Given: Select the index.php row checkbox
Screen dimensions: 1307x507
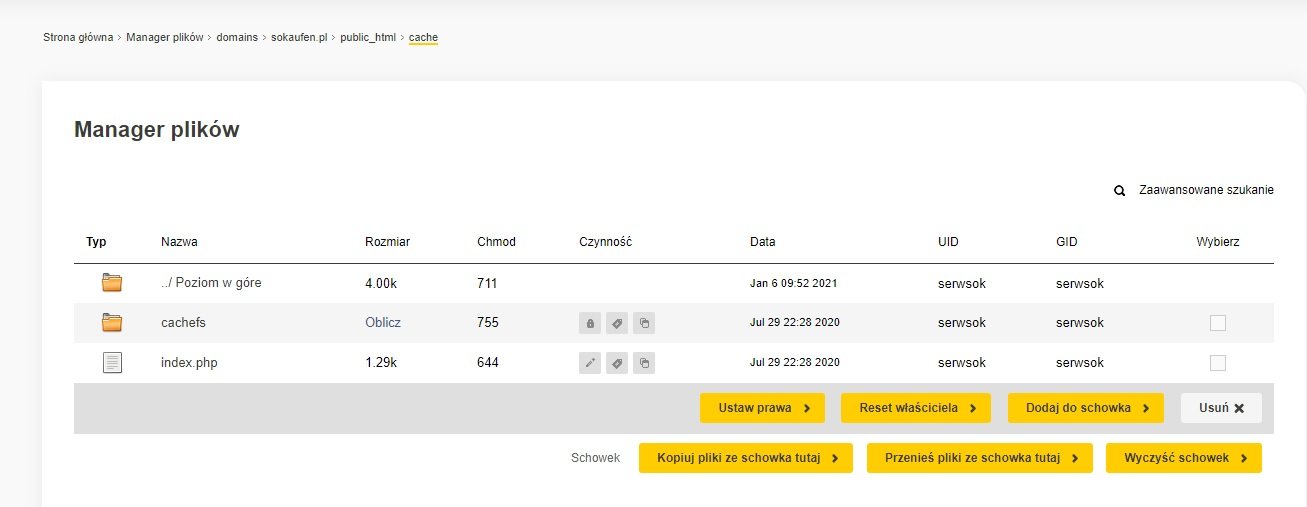Looking at the screenshot, I should click(x=1217, y=363).
